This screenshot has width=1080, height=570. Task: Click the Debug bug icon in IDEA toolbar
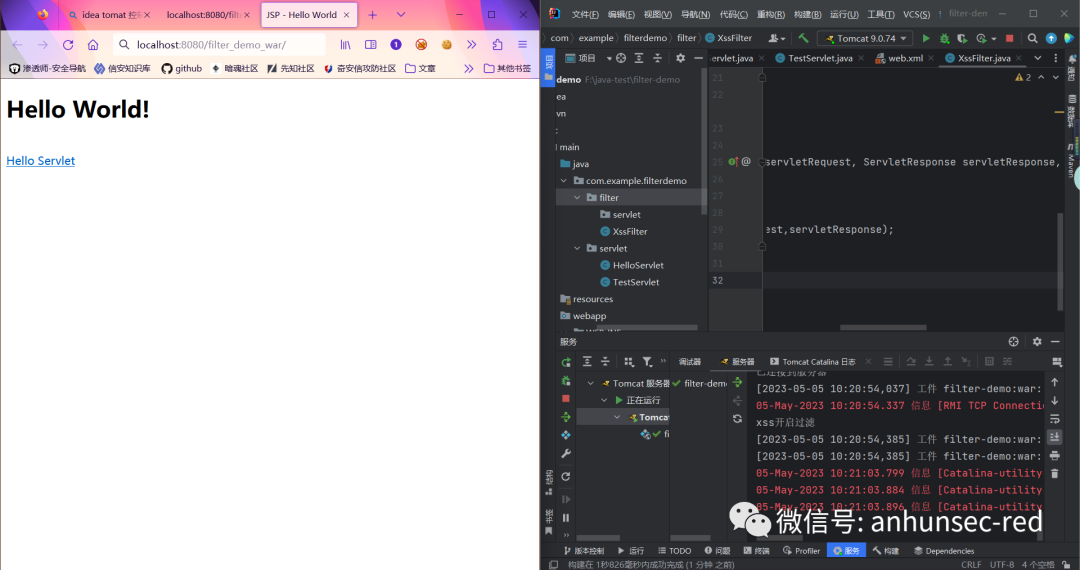(x=944, y=39)
